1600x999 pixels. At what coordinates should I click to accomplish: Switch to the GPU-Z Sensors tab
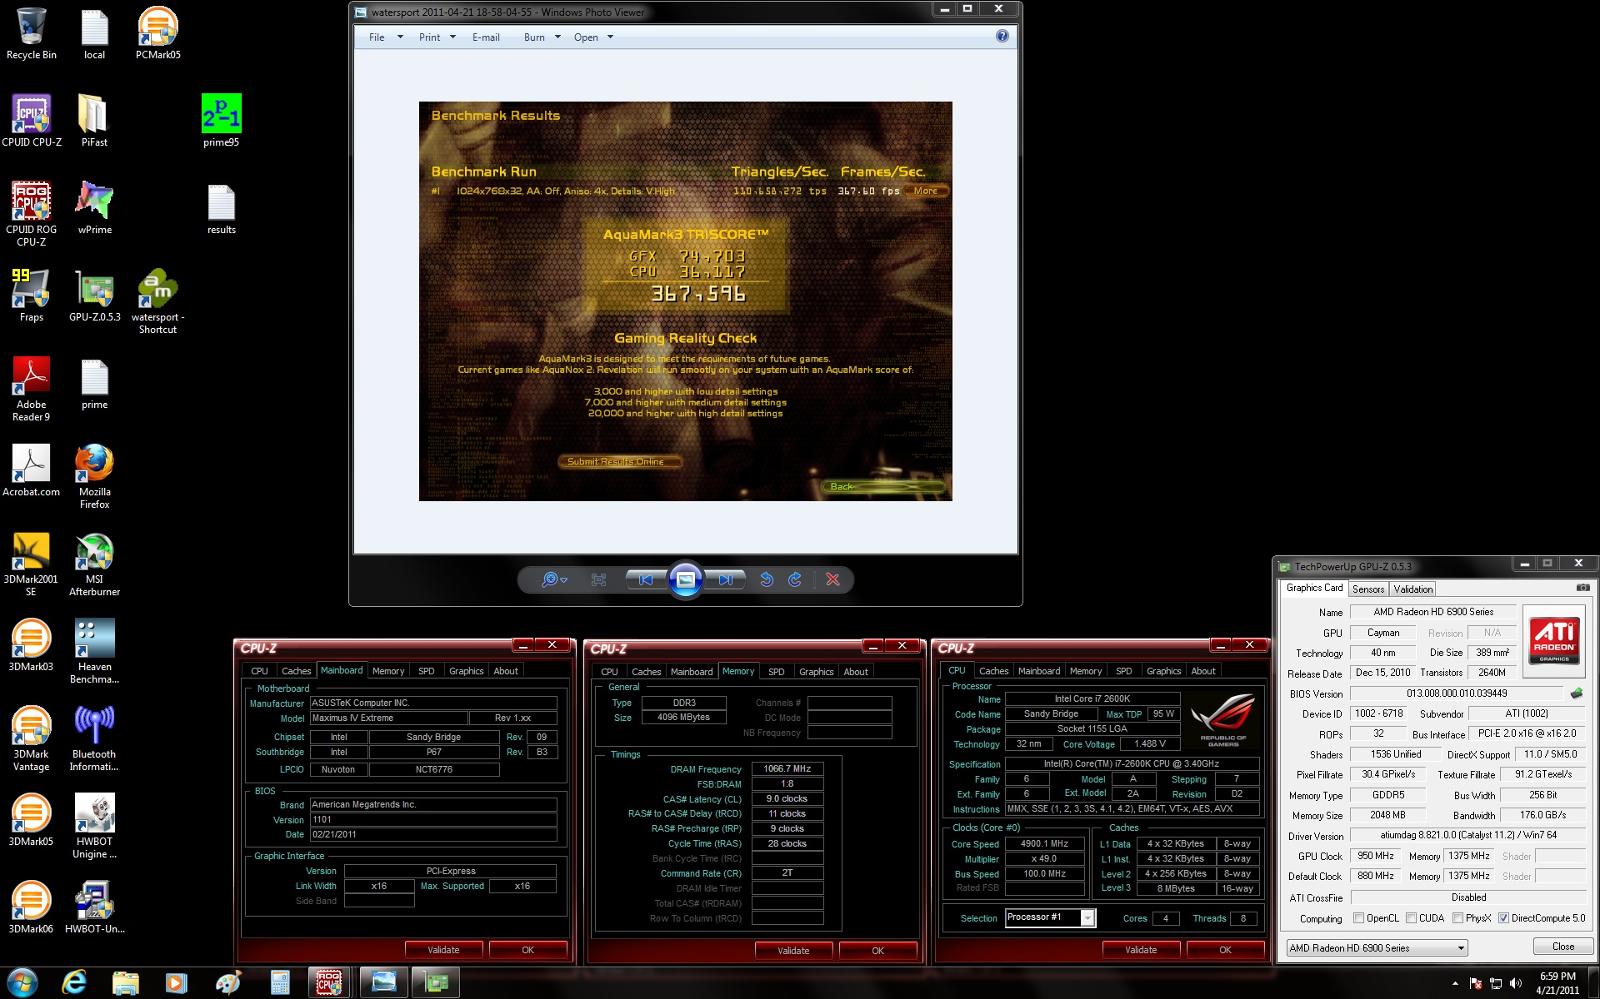(x=1368, y=589)
